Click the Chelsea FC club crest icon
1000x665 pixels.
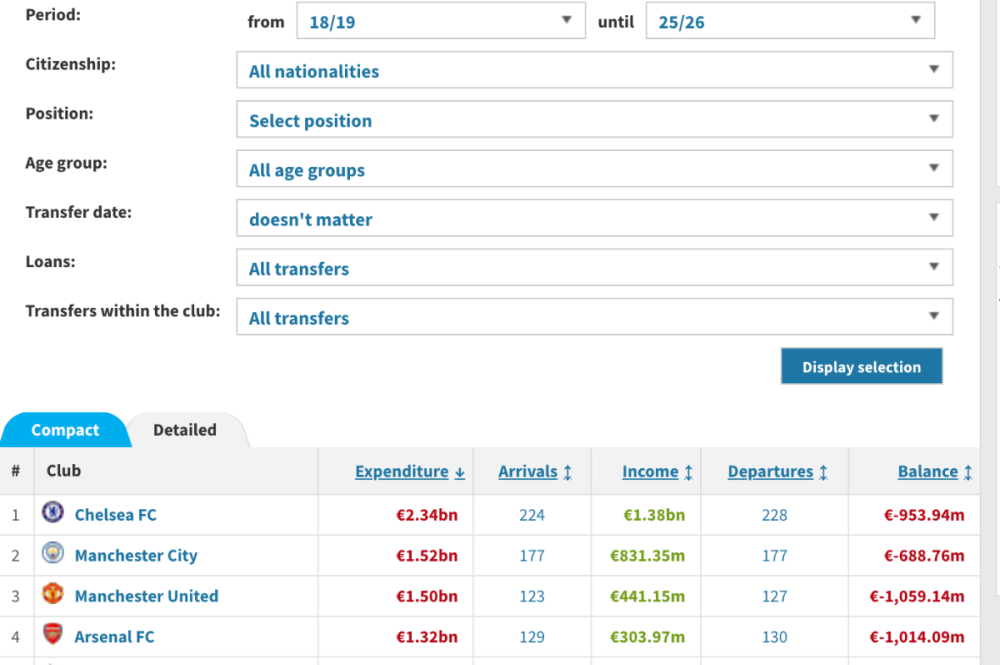click(x=53, y=514)
